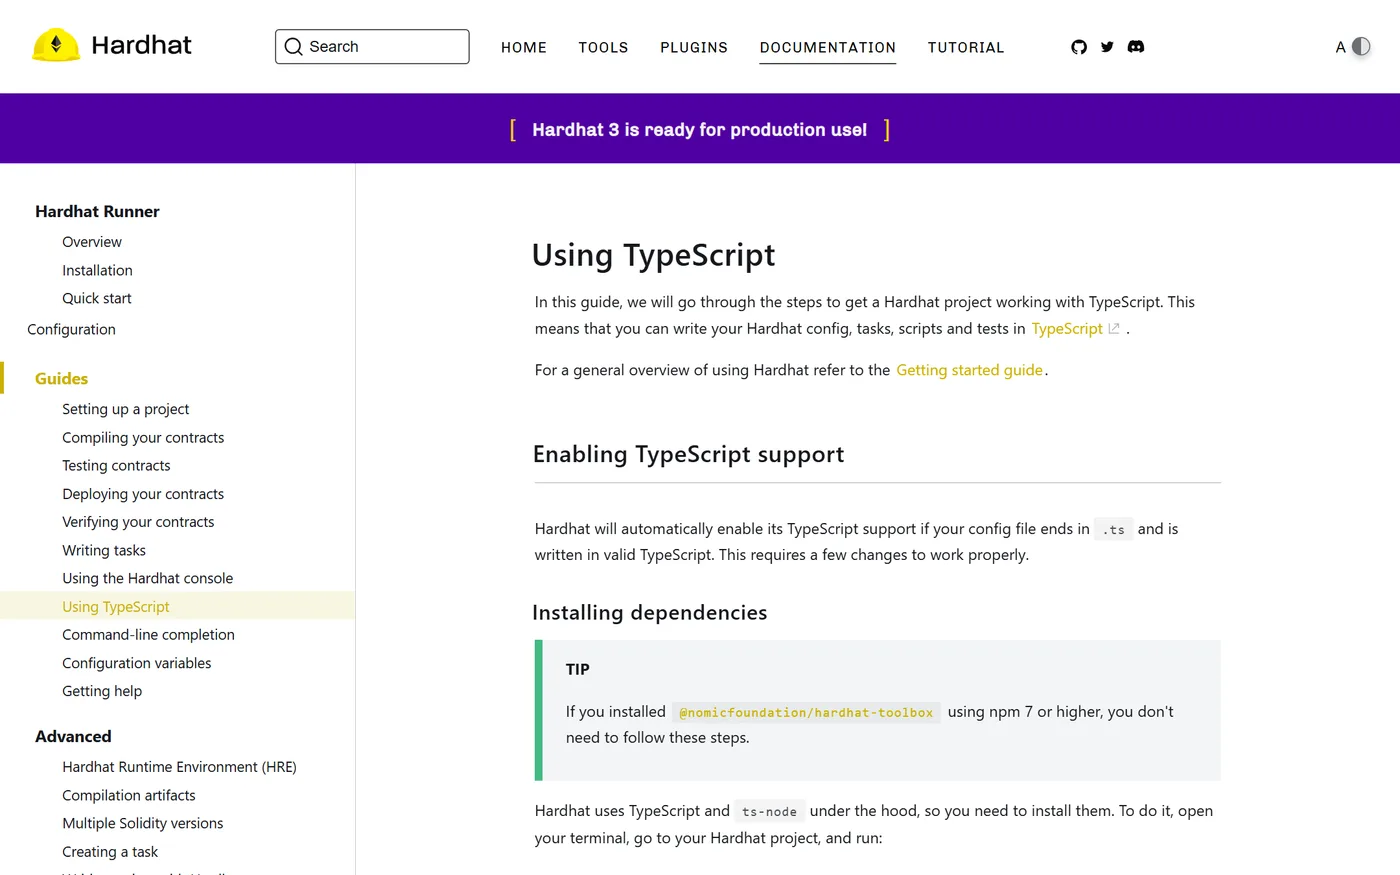Select Setting up a project guide
The image size is (1400, 875).
[125, 409]
